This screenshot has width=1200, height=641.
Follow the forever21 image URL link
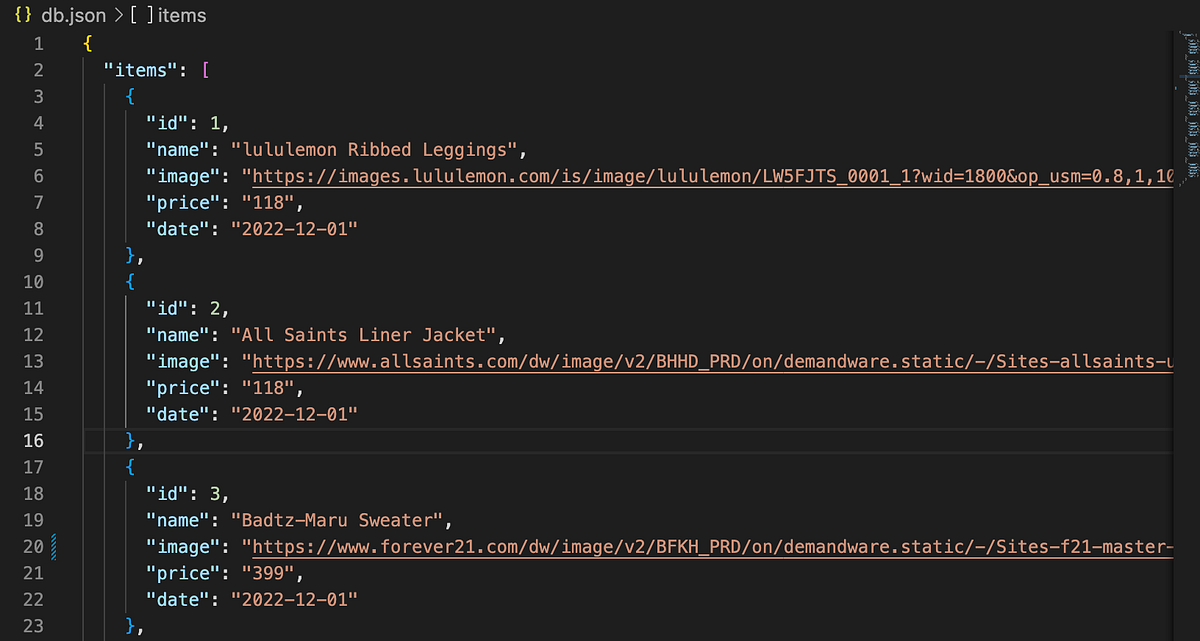click(712, 547)
